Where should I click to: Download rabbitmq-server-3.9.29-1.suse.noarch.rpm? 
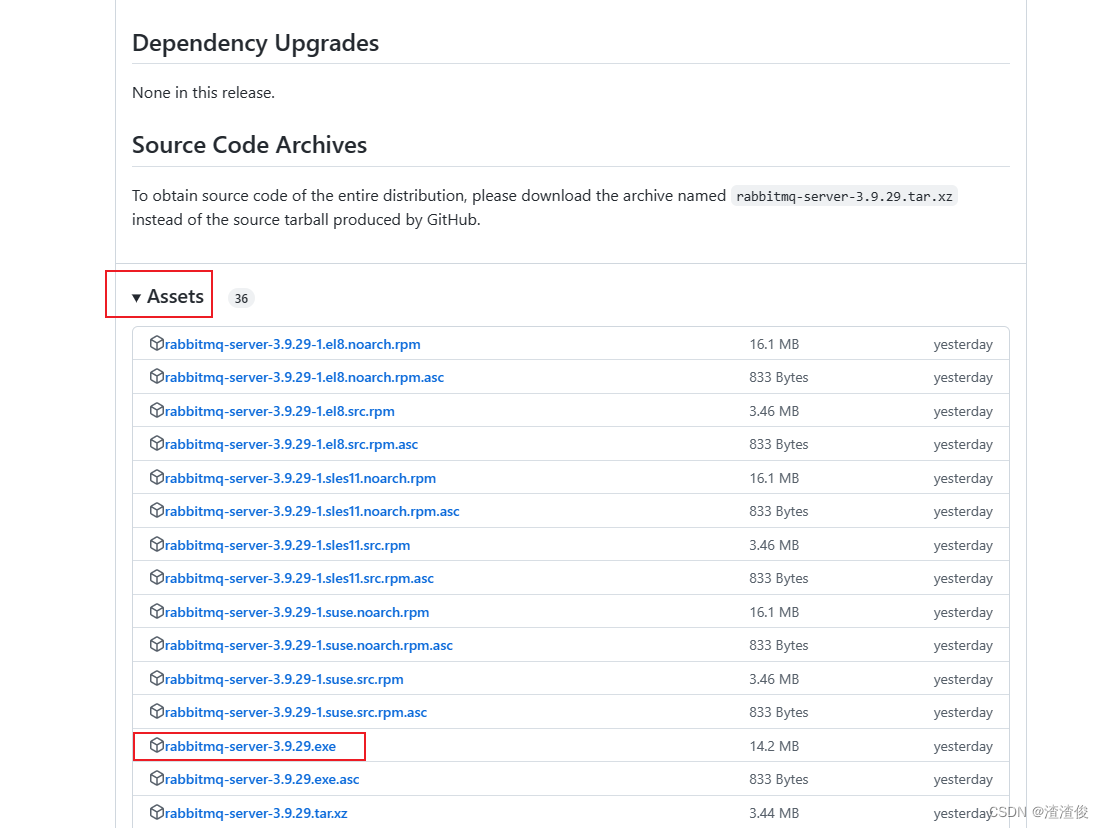pyautogui.click(x=297, y=612)
